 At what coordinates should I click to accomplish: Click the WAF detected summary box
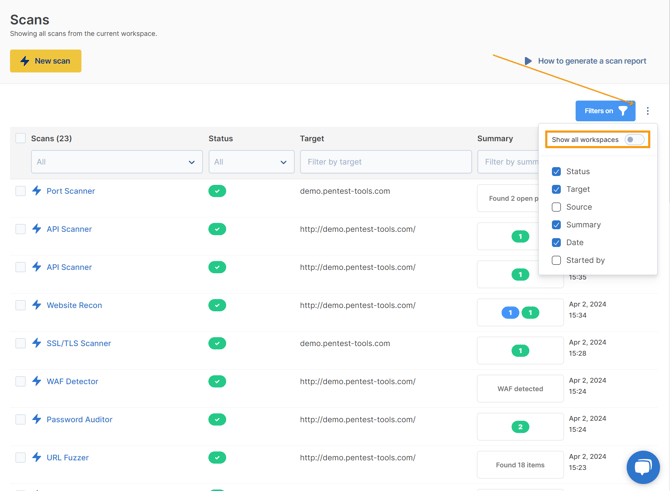click(x=520, y=388)
